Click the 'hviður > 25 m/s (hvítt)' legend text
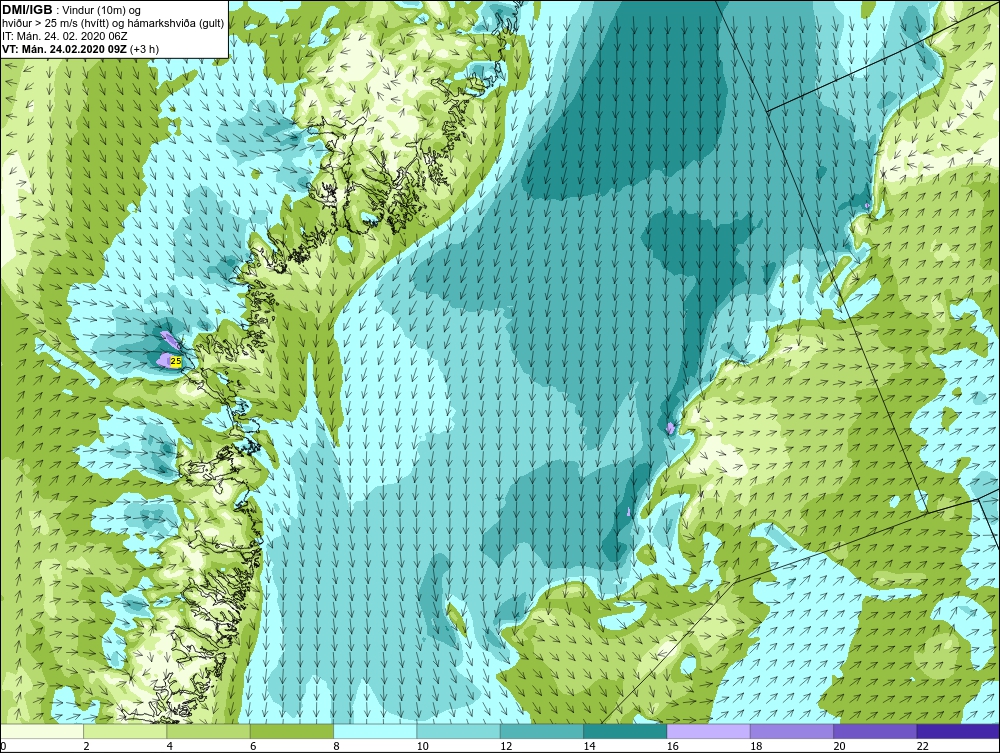The height and width of the screenshot is (753, 1000). pyautogui.click(x=53, y=24)
